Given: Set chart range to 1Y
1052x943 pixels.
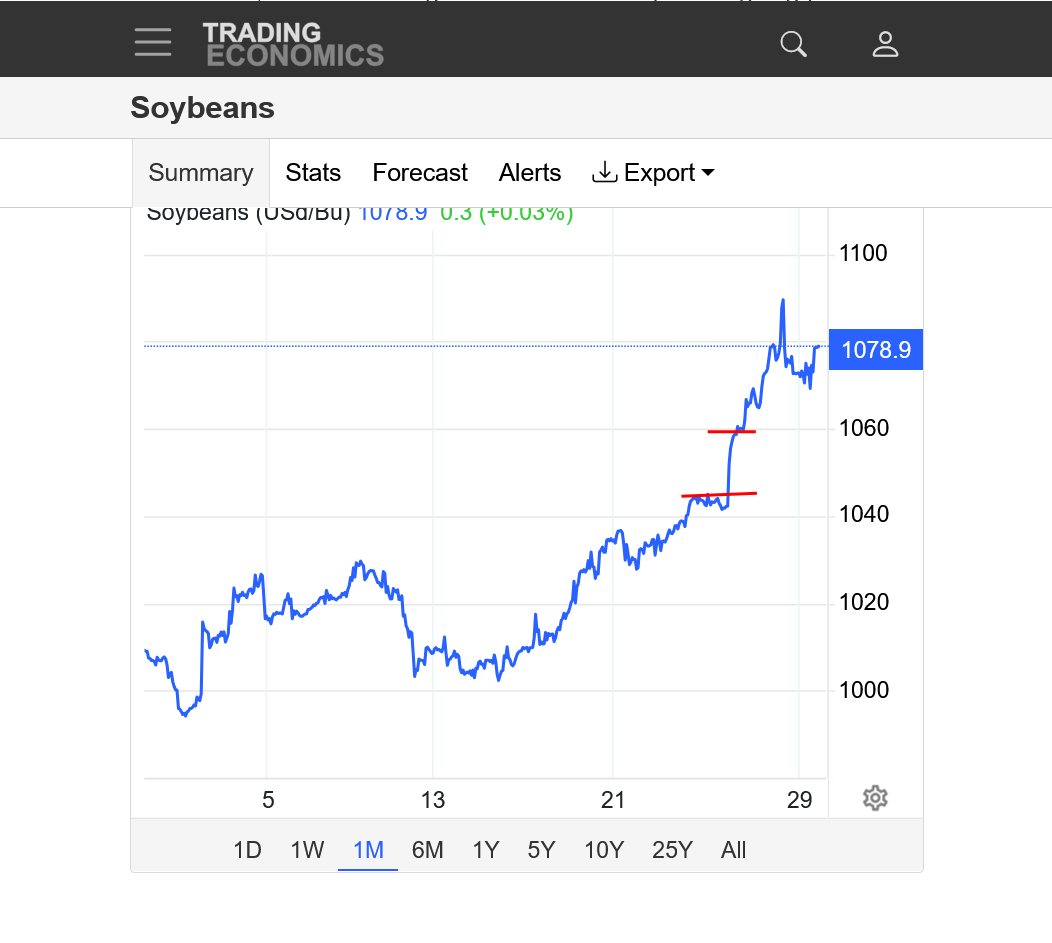Looking at the screenshot, I should [x=485, y=850].
